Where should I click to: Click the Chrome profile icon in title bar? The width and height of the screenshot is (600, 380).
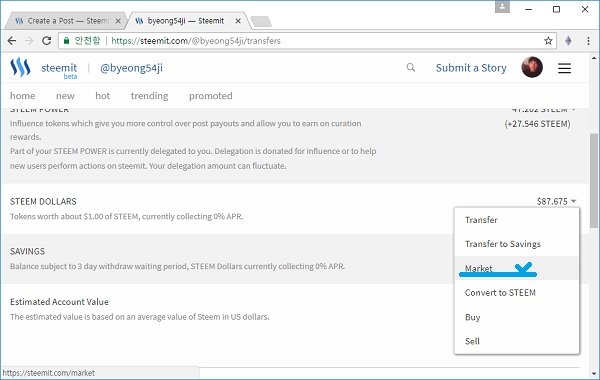click(502, 7)
